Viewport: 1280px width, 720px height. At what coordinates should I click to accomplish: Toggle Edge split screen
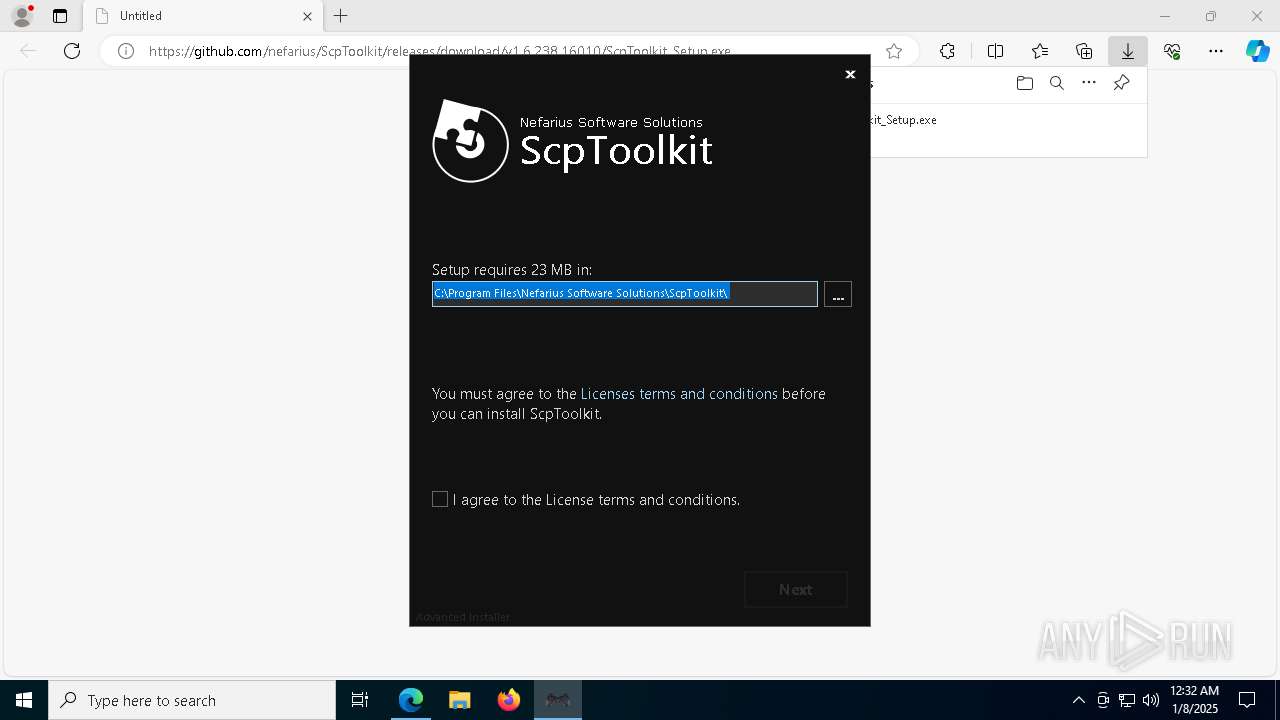(x=995, y=51)
